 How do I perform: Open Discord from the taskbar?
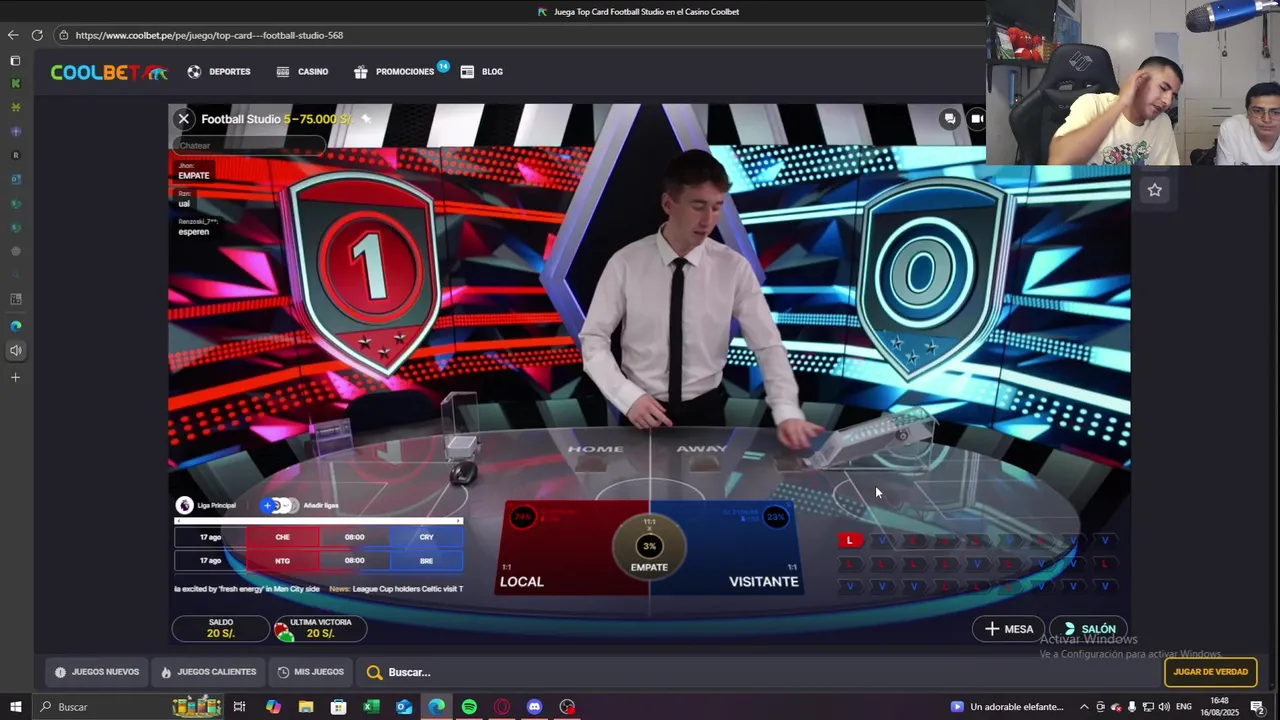[534, 707]
